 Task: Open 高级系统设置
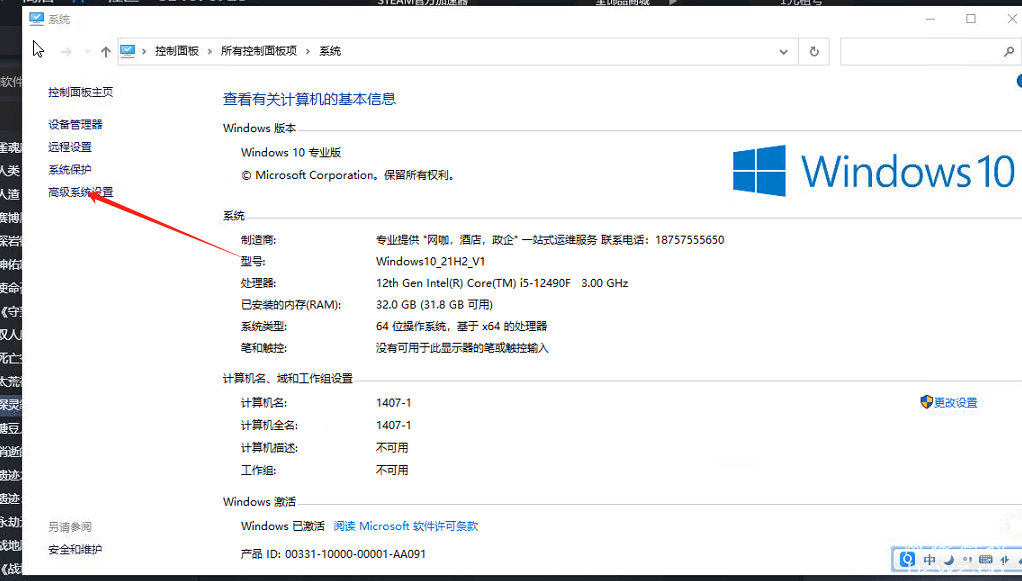[x=80, y=192]
